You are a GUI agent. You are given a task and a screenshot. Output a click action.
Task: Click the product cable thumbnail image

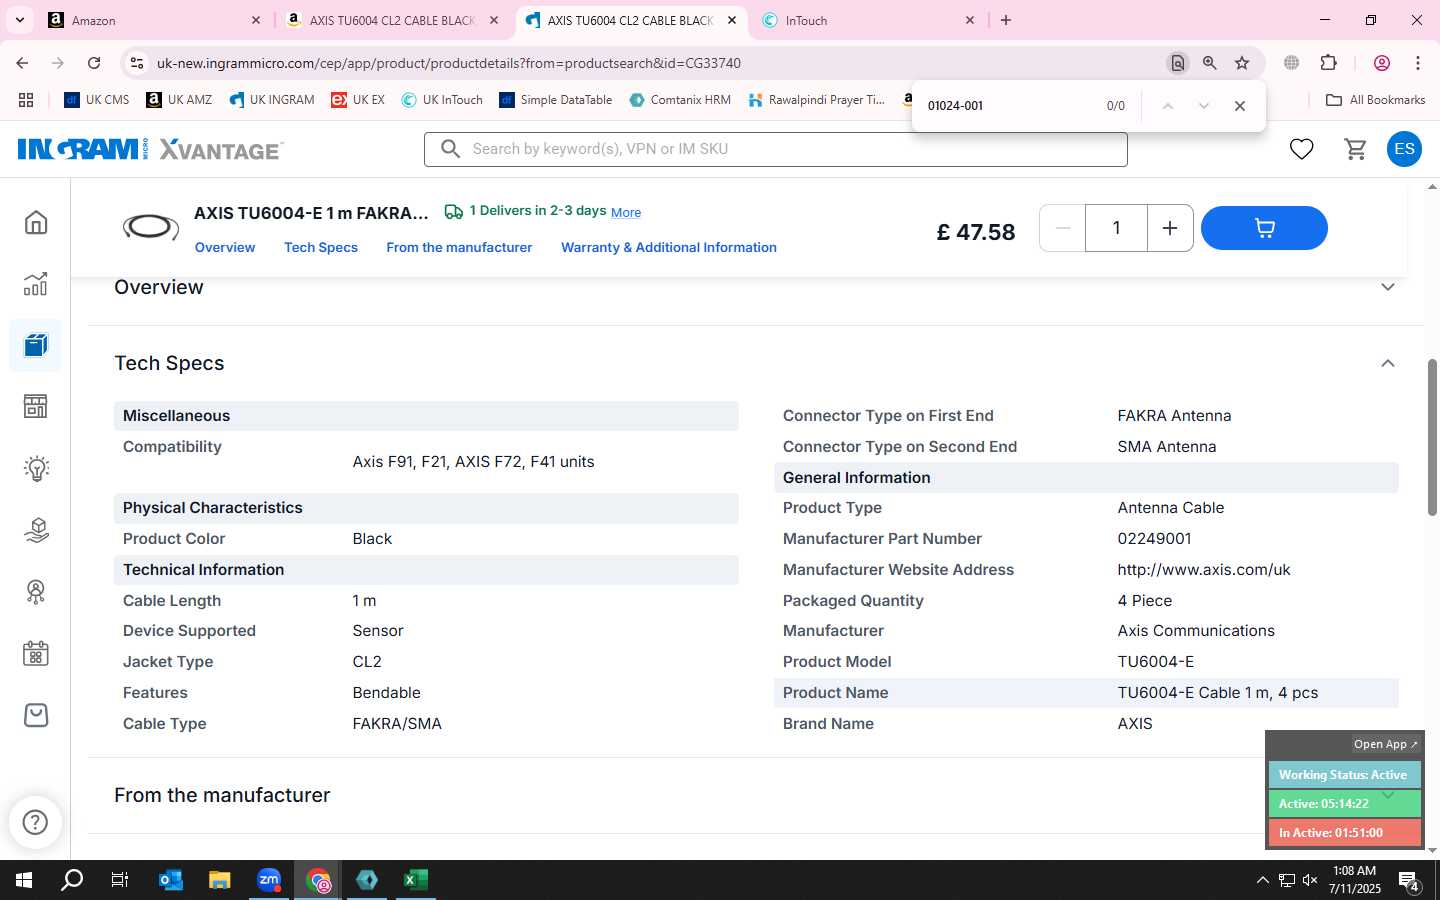pyautogui.click(x=151, y=228)
